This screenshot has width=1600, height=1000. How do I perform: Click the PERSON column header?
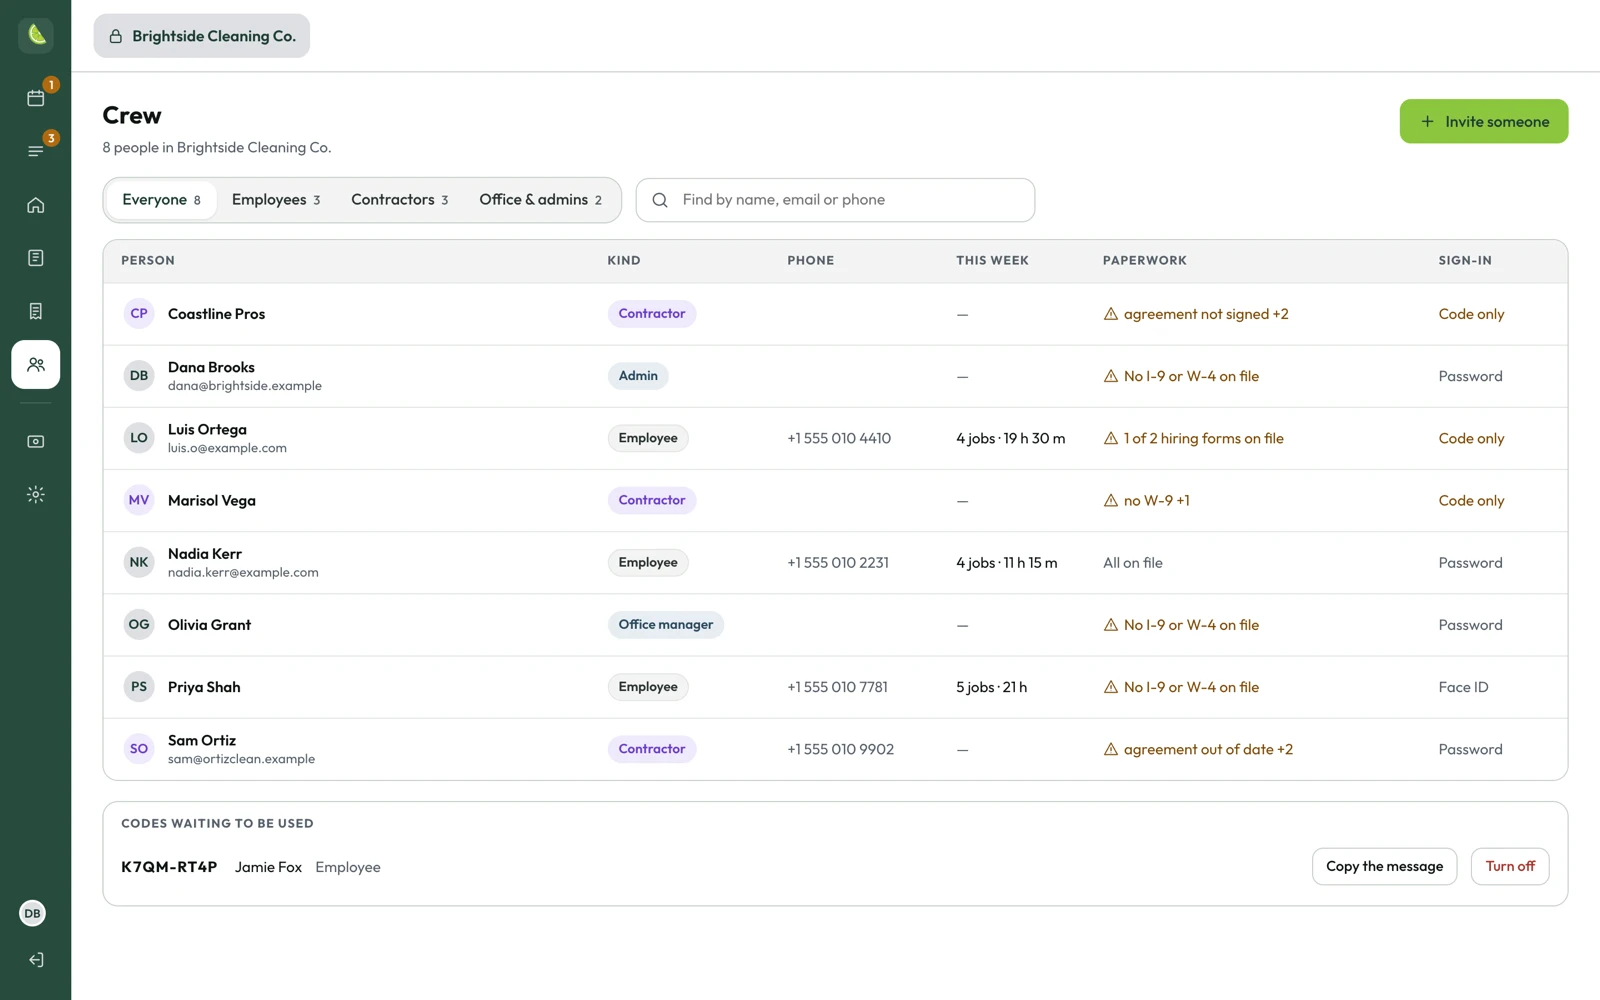(148, 260)
